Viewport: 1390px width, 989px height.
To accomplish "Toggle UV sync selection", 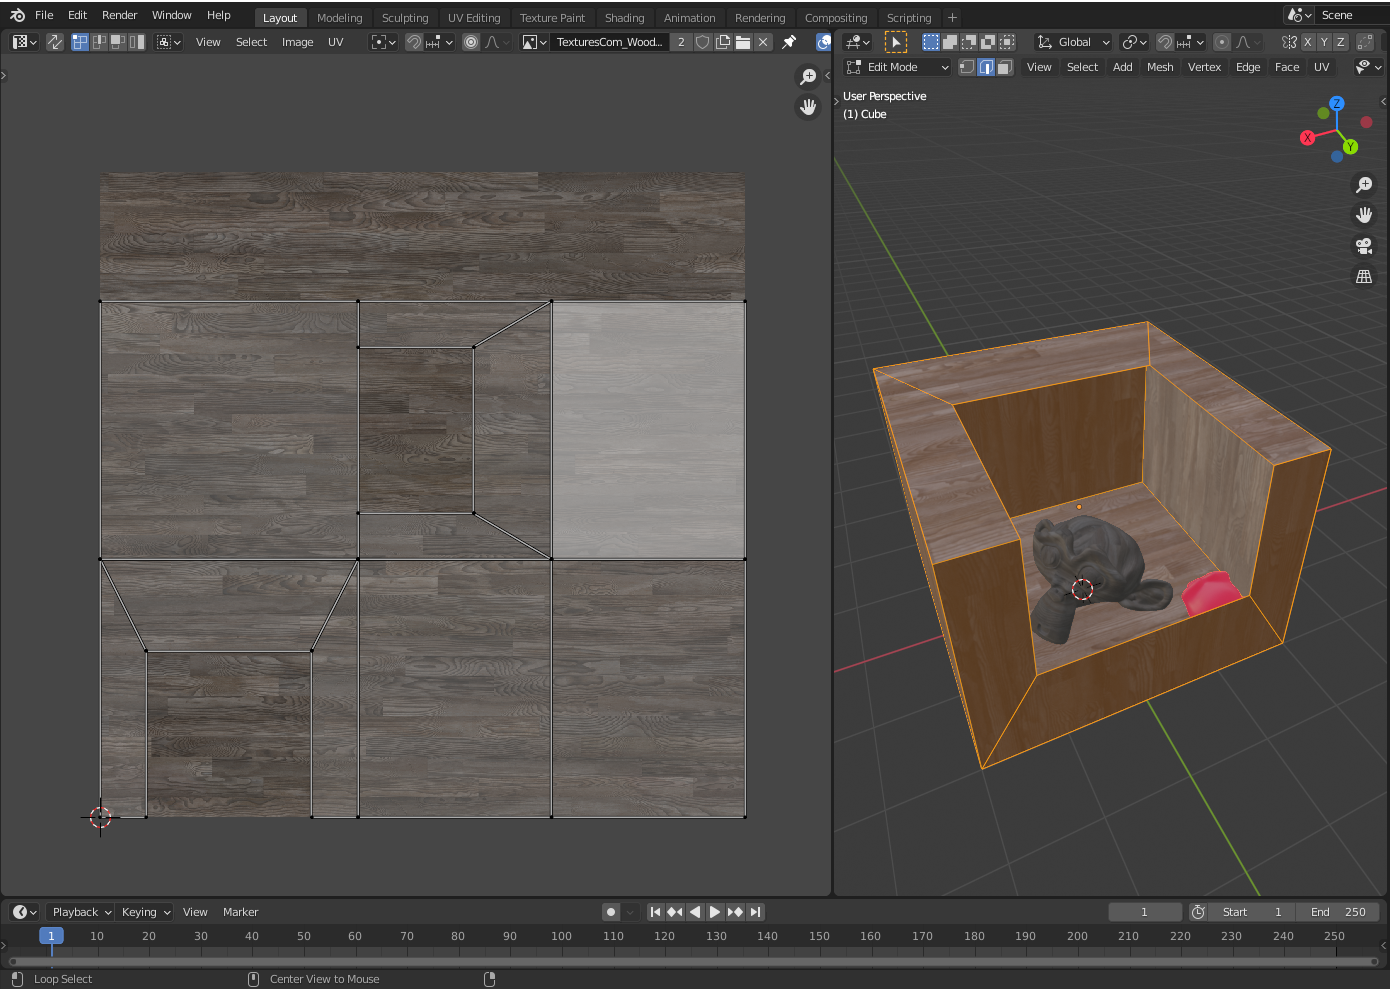I will coord(55,42).
